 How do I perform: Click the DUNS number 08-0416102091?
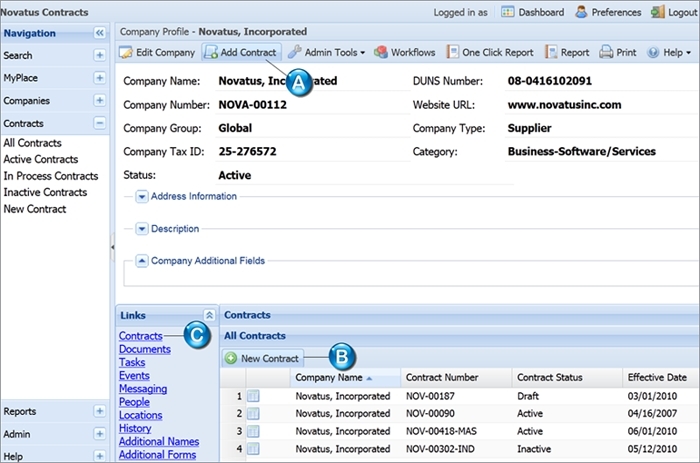pyautogui.click(x=550, y=81)
